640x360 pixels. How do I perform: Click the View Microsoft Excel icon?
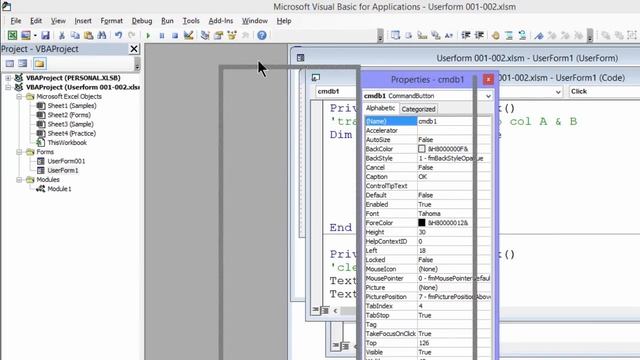pyautogui.click(x=12, y=36)
